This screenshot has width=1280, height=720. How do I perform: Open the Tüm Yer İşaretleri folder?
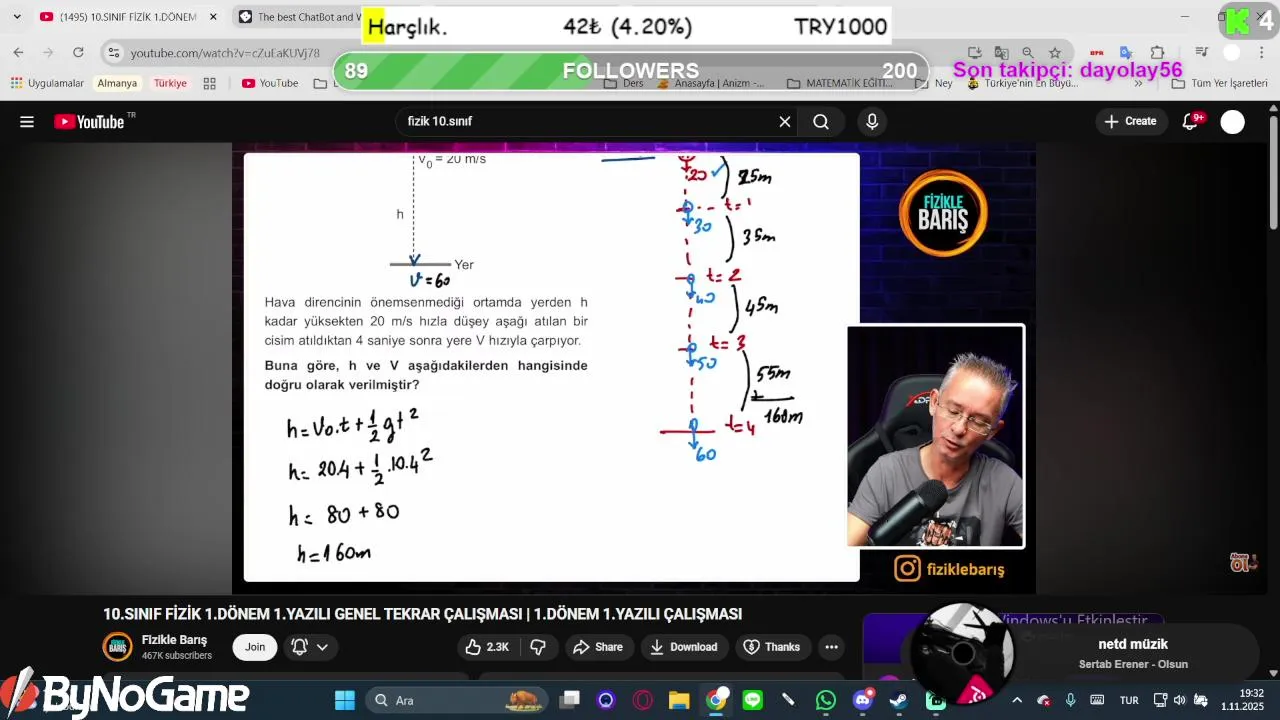point(1219,83)
